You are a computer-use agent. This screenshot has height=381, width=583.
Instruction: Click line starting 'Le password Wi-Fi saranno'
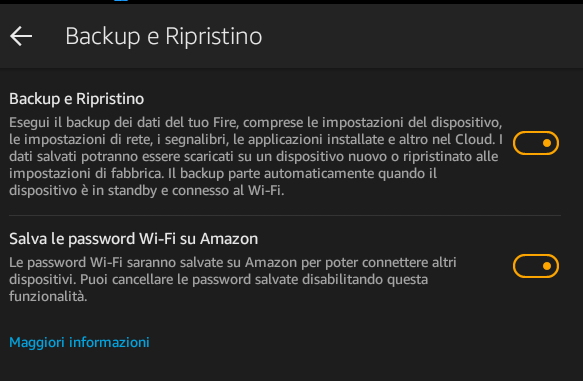pos(233,263)
